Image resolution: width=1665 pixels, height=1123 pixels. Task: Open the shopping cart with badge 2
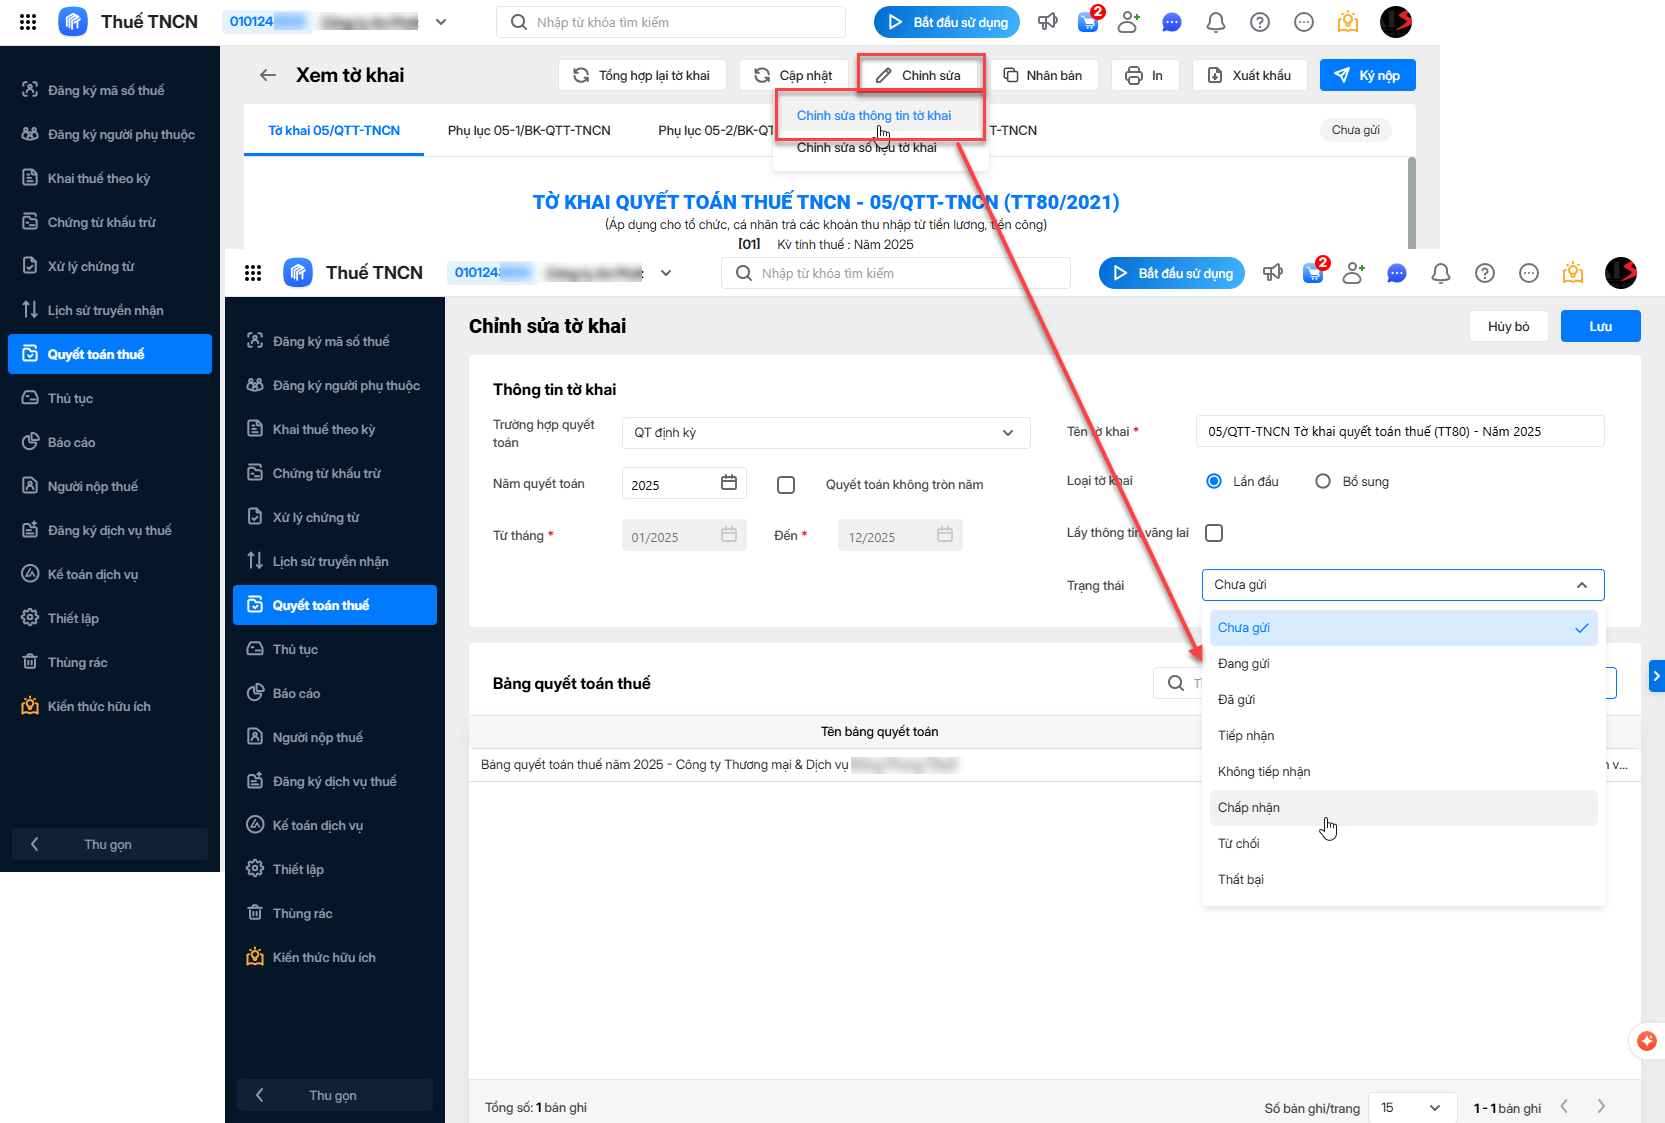[x=1313, y=273]
